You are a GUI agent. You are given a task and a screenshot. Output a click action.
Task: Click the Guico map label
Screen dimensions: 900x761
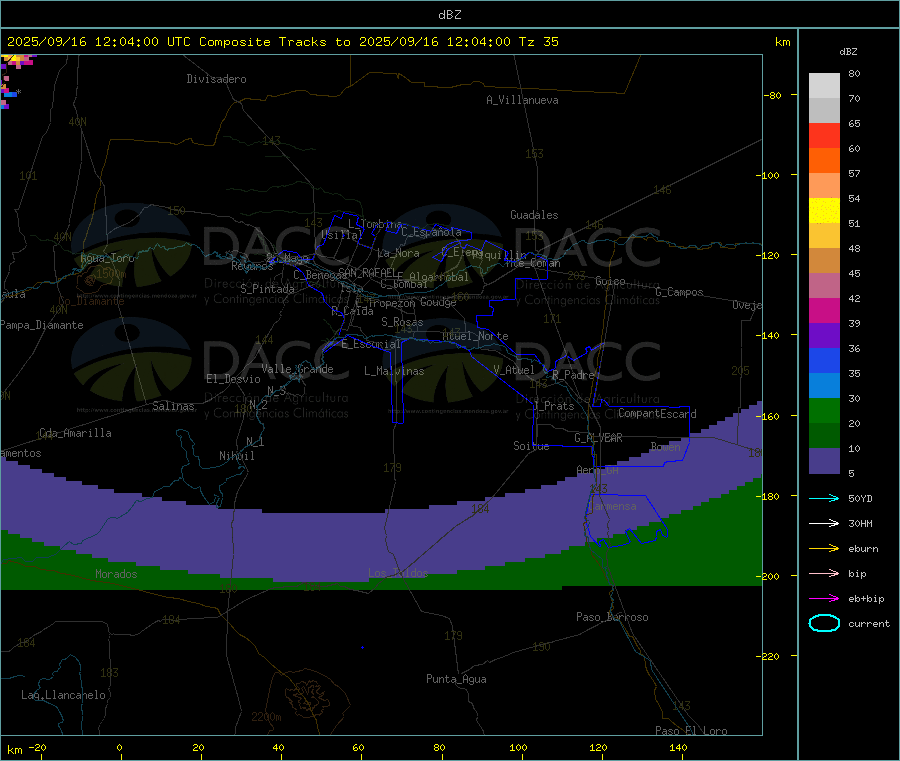coord(610,281)
